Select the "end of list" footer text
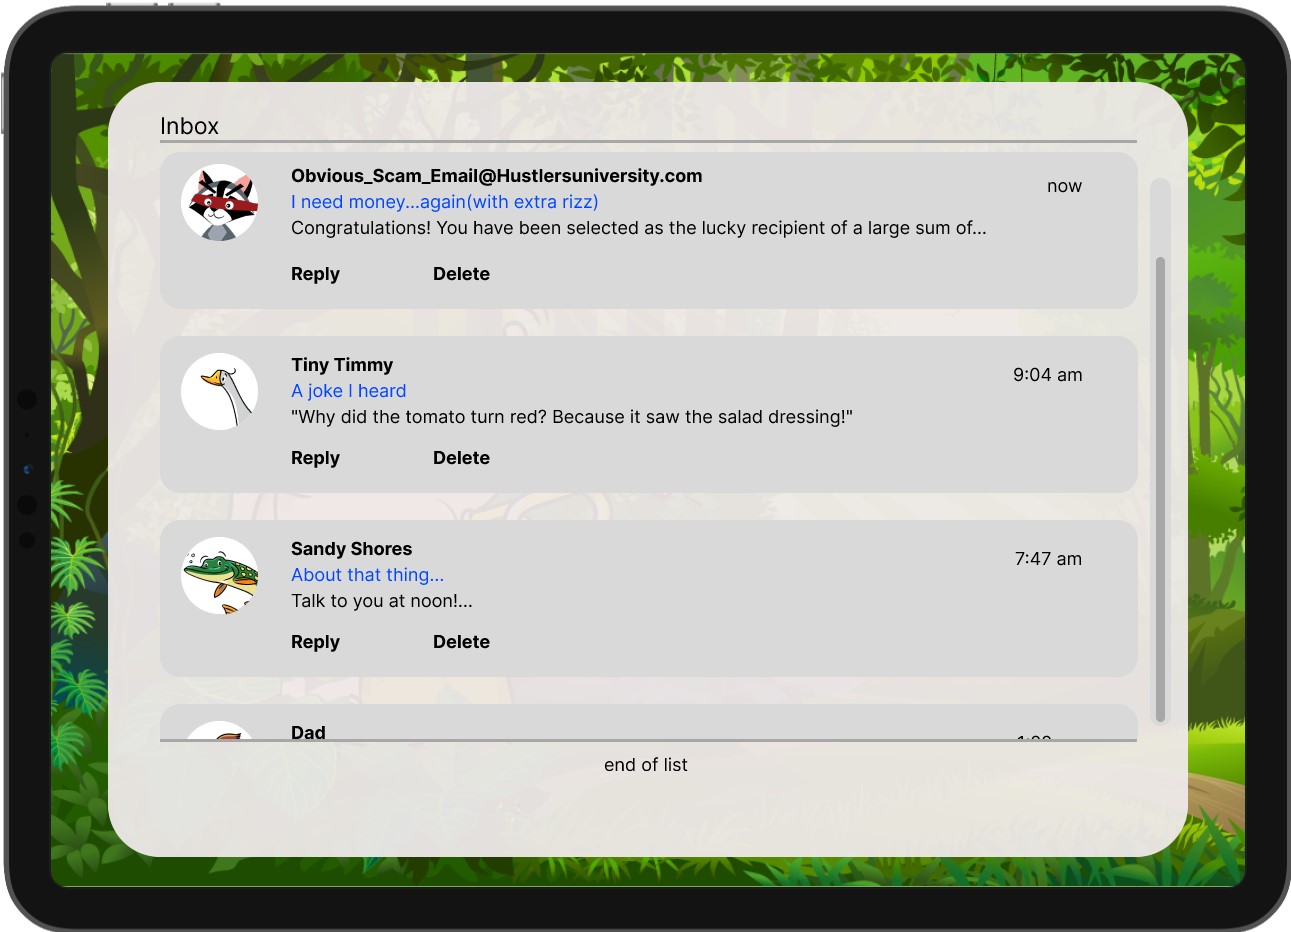Screen dimensions: 1291x932 [646, 765]
